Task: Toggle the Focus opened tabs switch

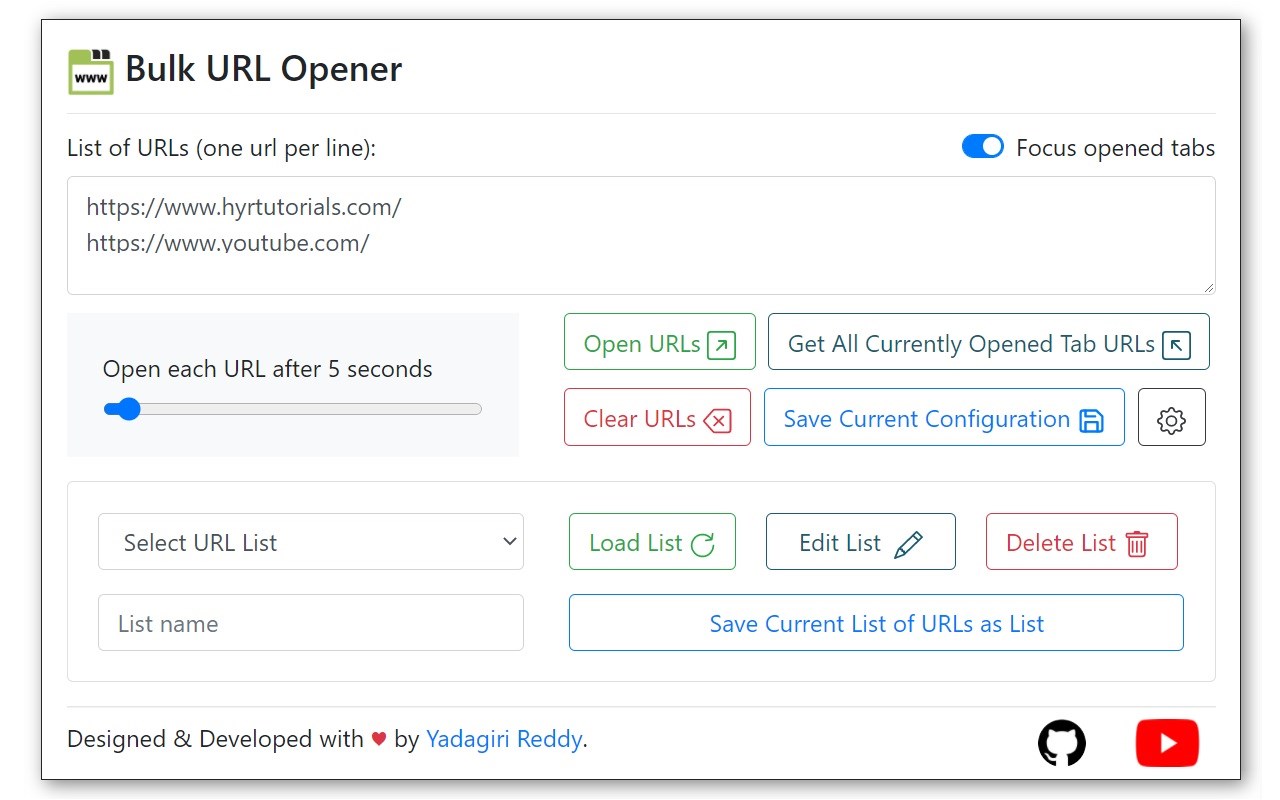Action: pos(983,147)
